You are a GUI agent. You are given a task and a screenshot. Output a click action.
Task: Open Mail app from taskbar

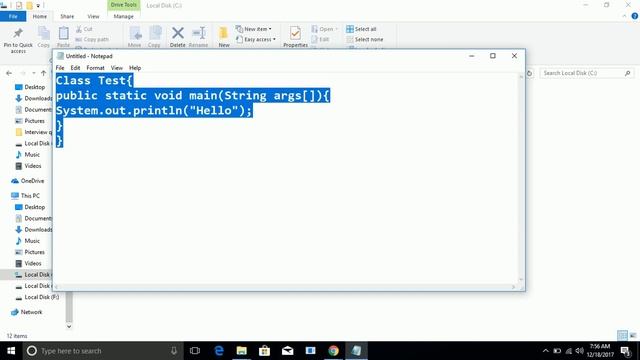pos(287,351)
